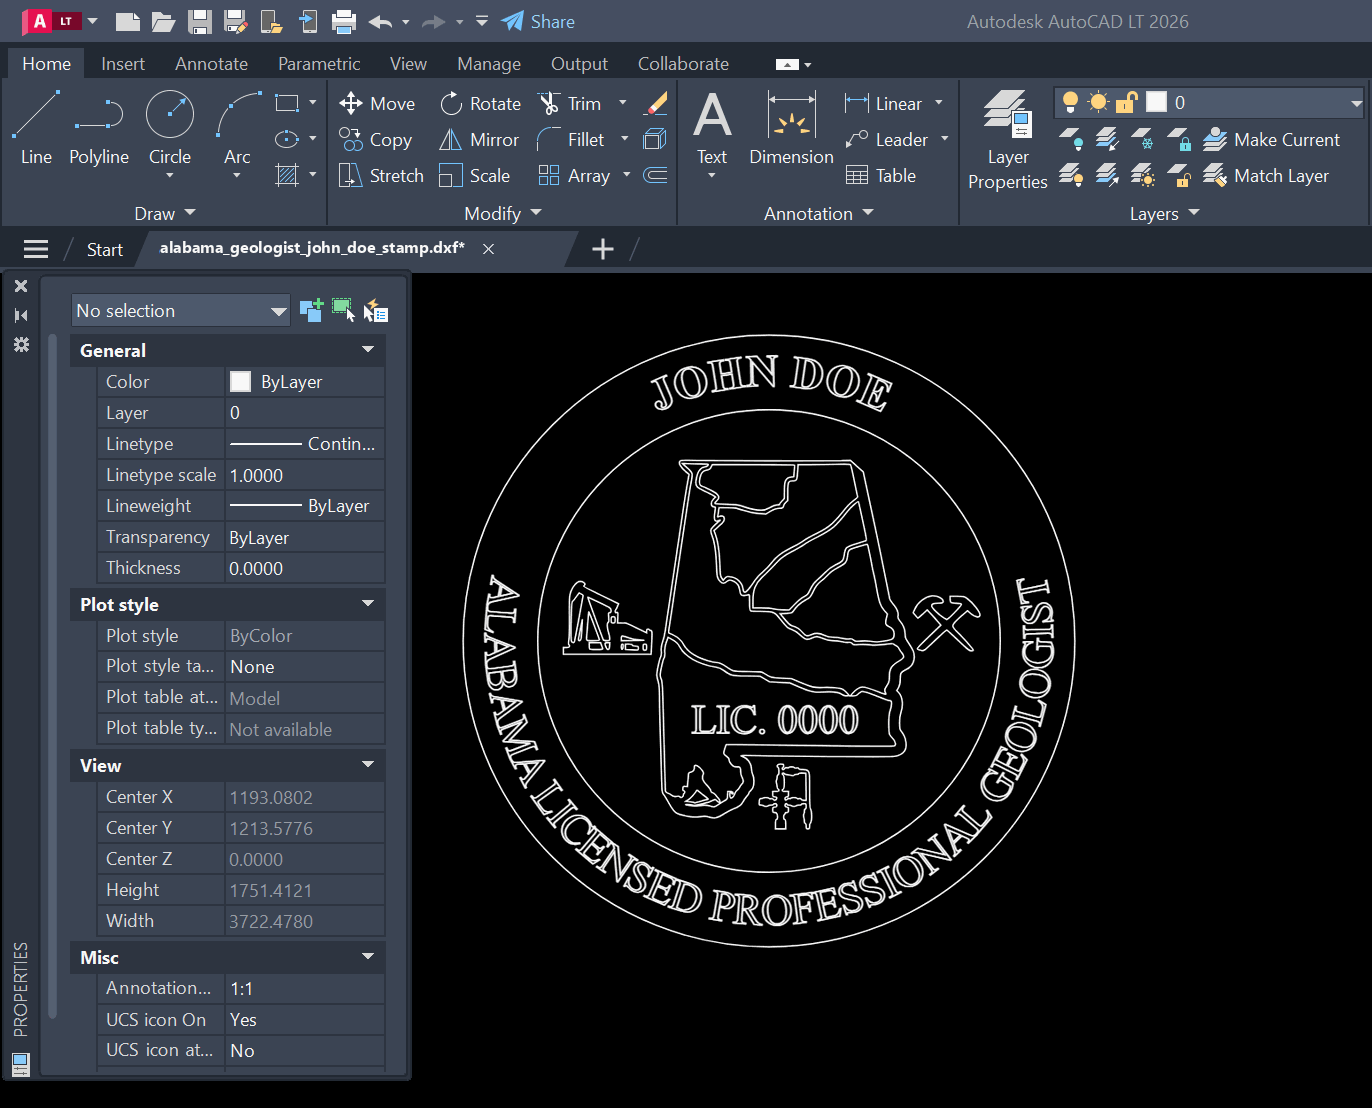Select the Line drawing tool
The height and width of the screenshot is (1108, 1372).
click(36, 127)
